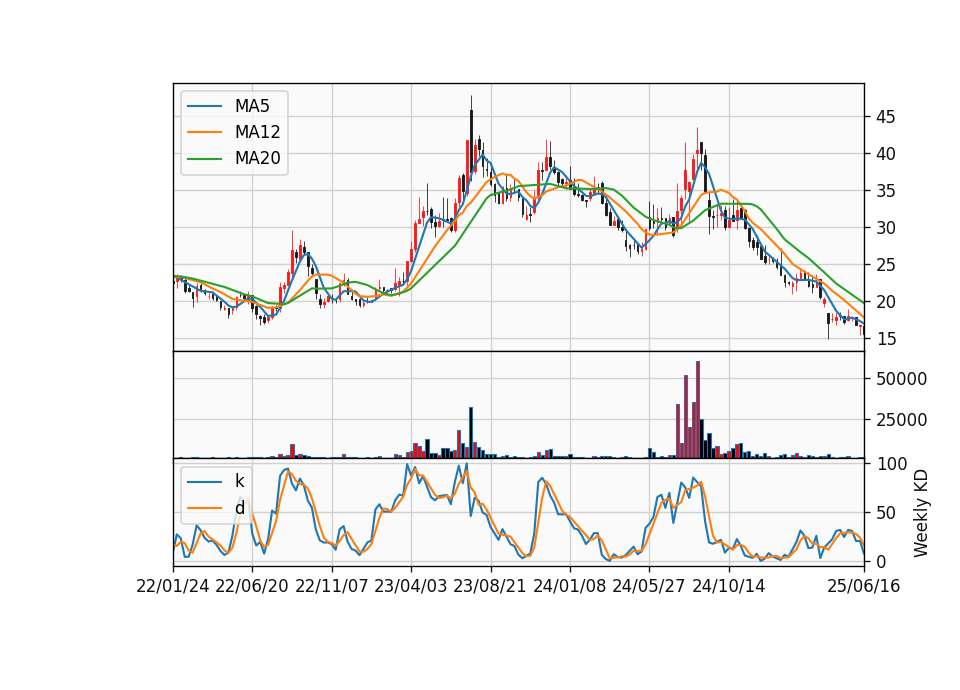This screenshot has height=690, width=960.
Task: Click the price axis value 30
Action: click(886, 228)
